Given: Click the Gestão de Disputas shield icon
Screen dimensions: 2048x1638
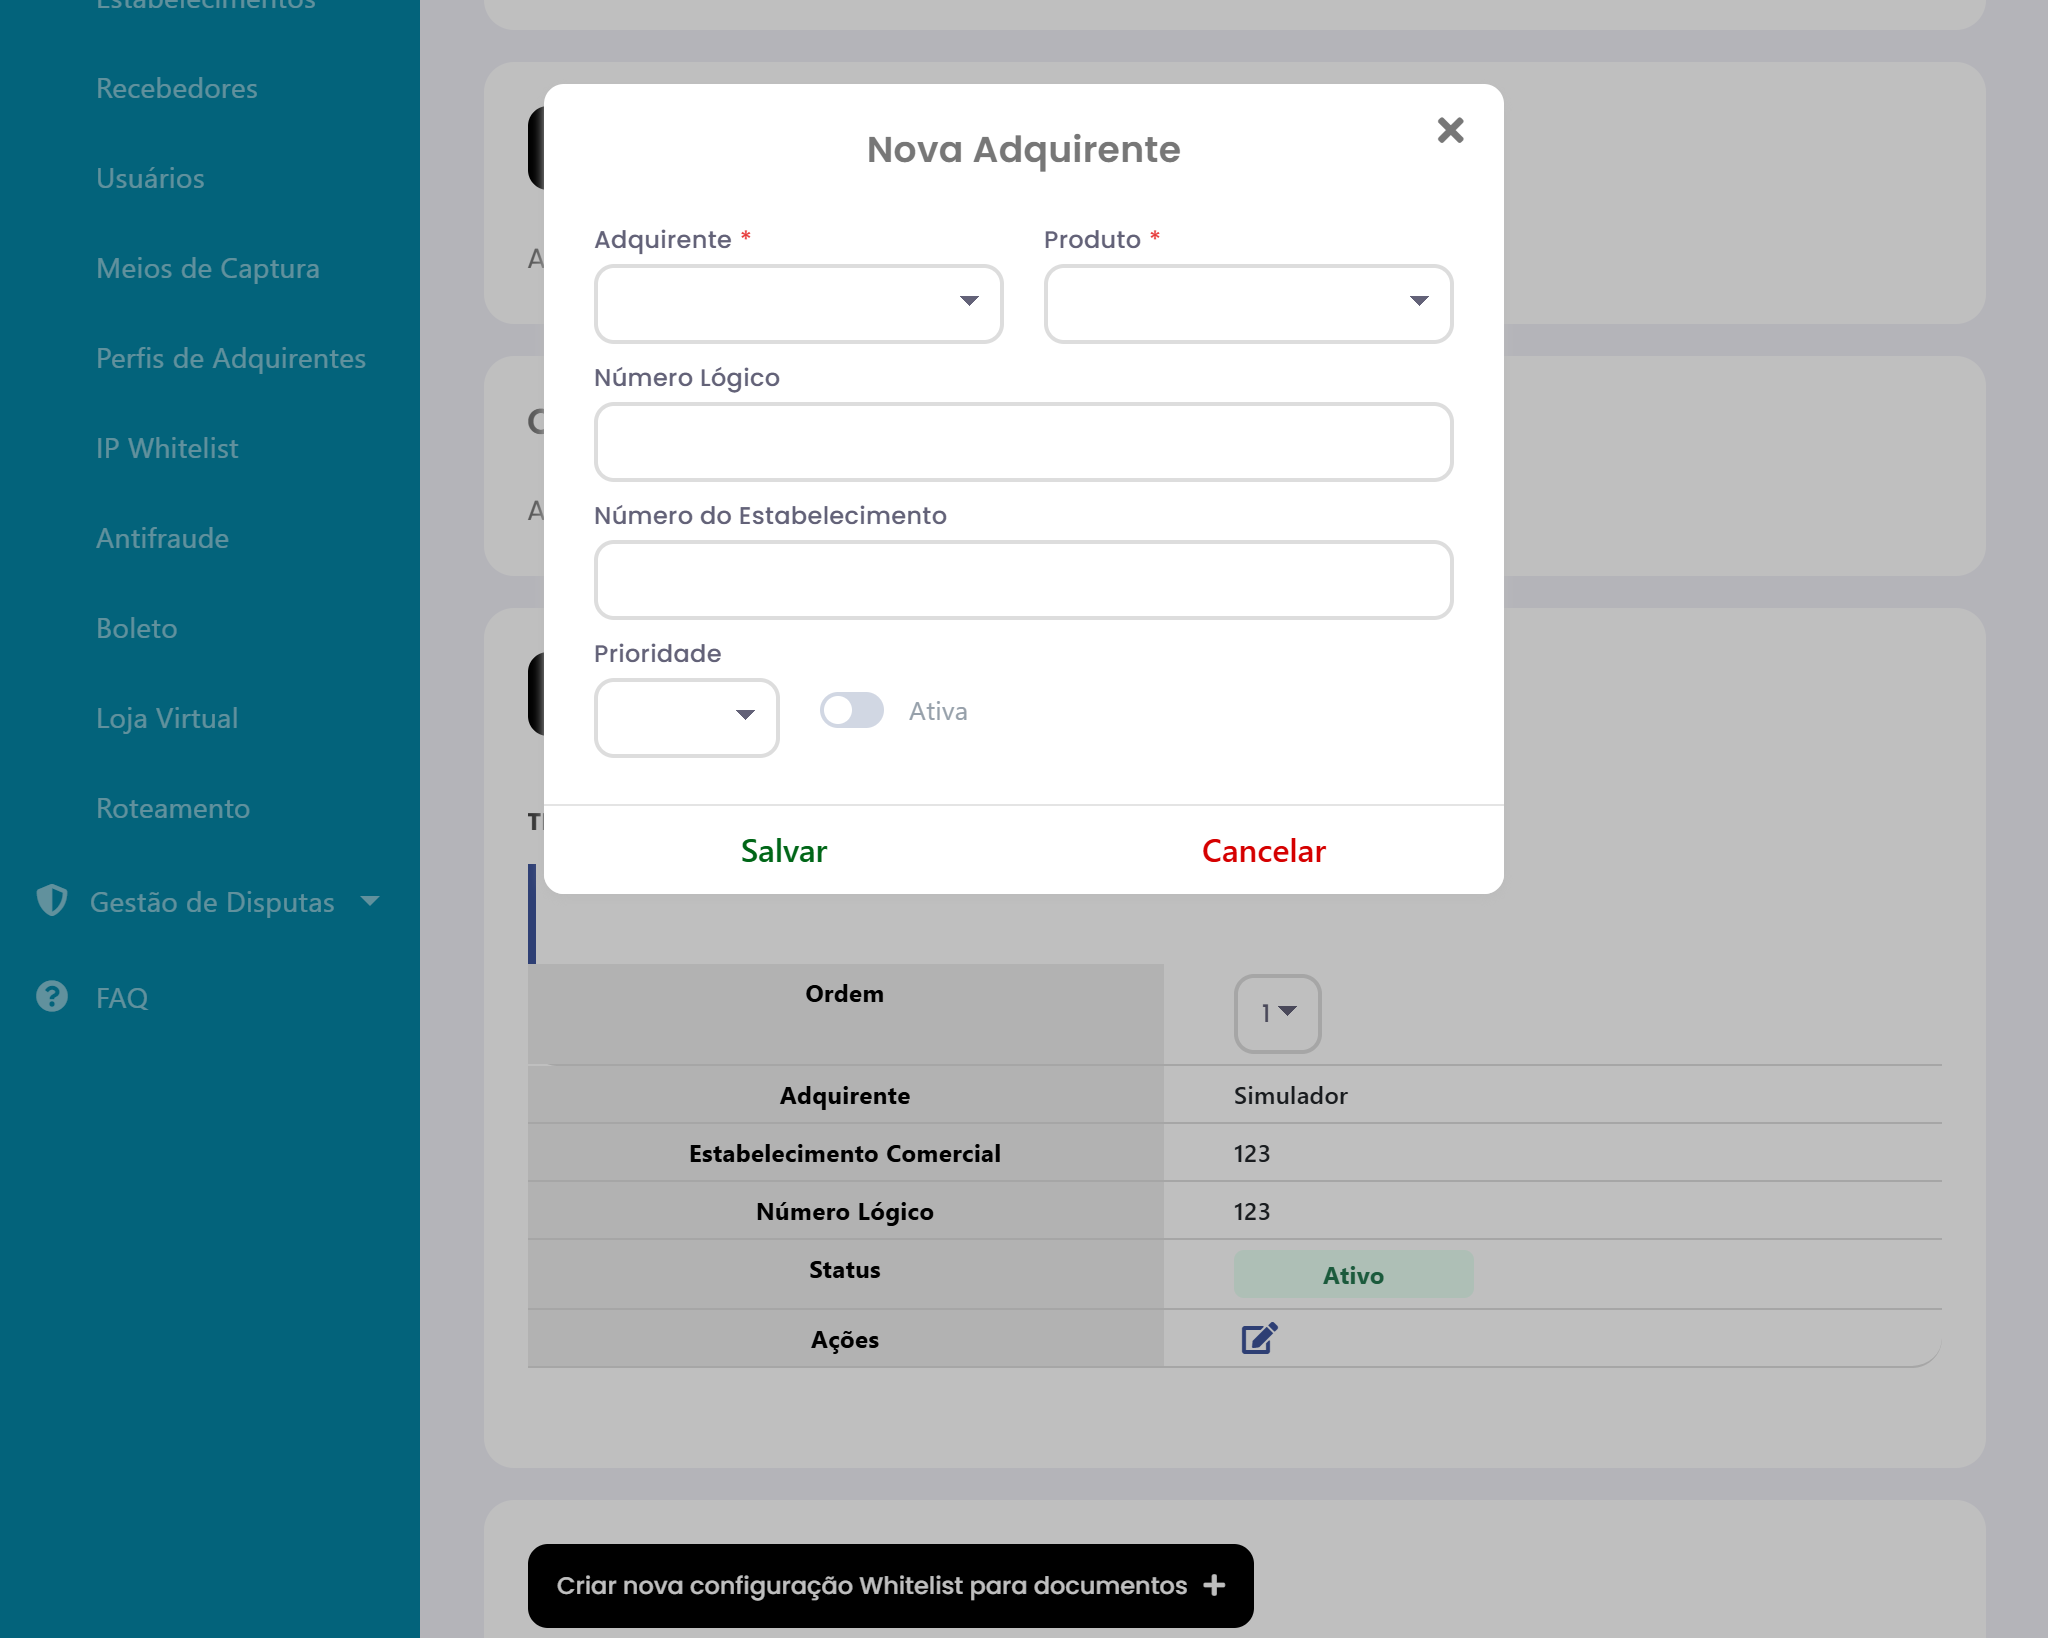Looking at the screenshot, I should (x=51, y=901).
